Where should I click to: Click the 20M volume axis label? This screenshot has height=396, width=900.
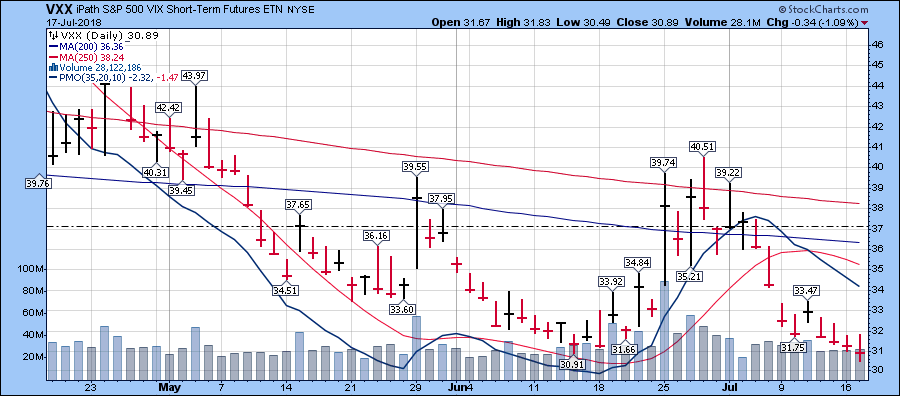pos(34,357)
